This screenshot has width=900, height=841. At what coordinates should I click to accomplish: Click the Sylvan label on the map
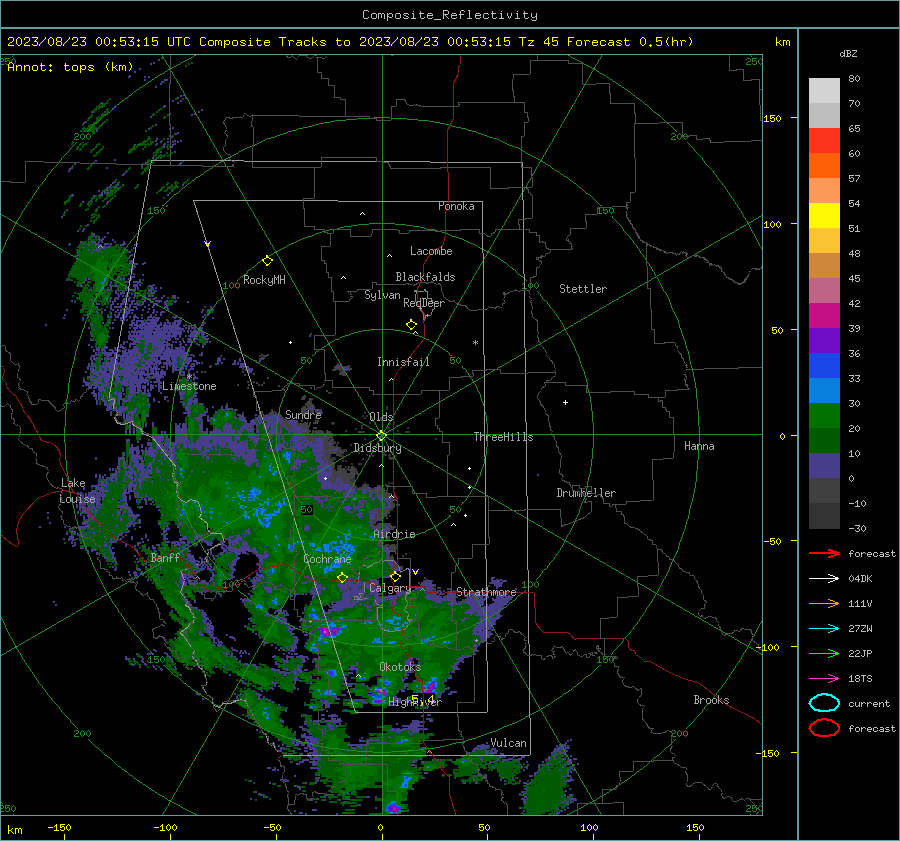pyautogui.click(x=382, y=295)
